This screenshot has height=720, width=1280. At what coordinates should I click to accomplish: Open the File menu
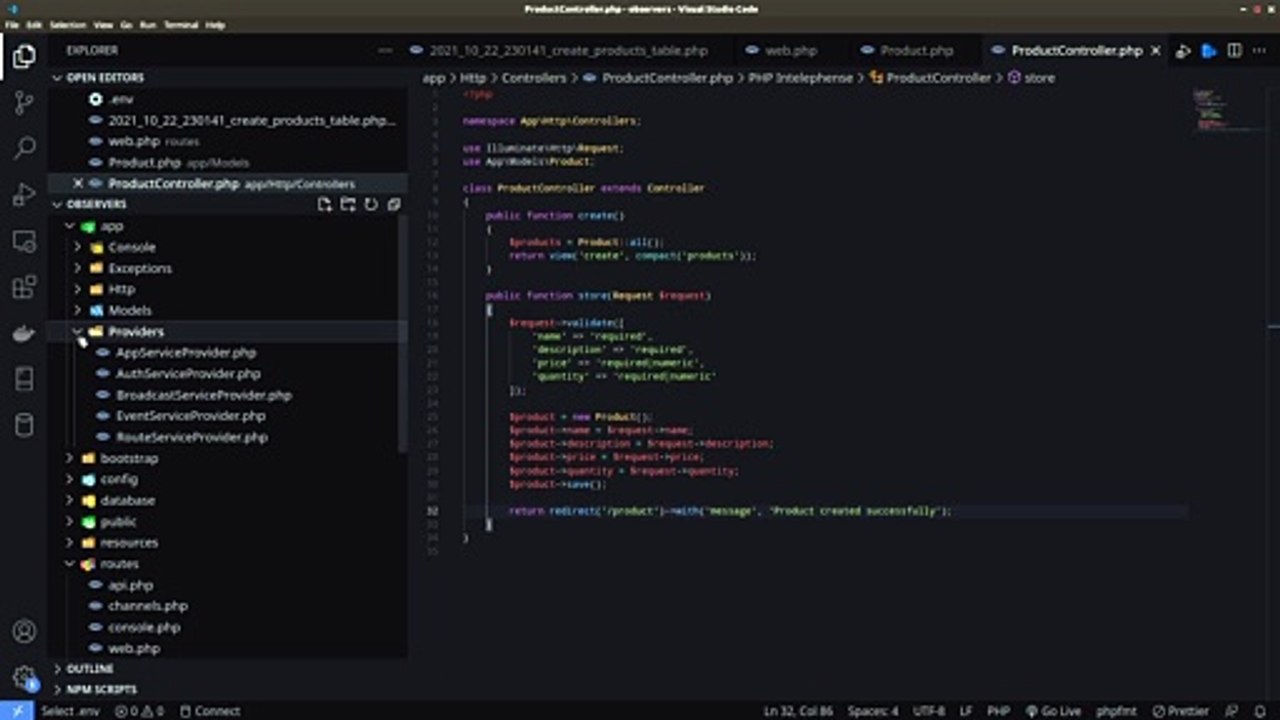[10, 24]
